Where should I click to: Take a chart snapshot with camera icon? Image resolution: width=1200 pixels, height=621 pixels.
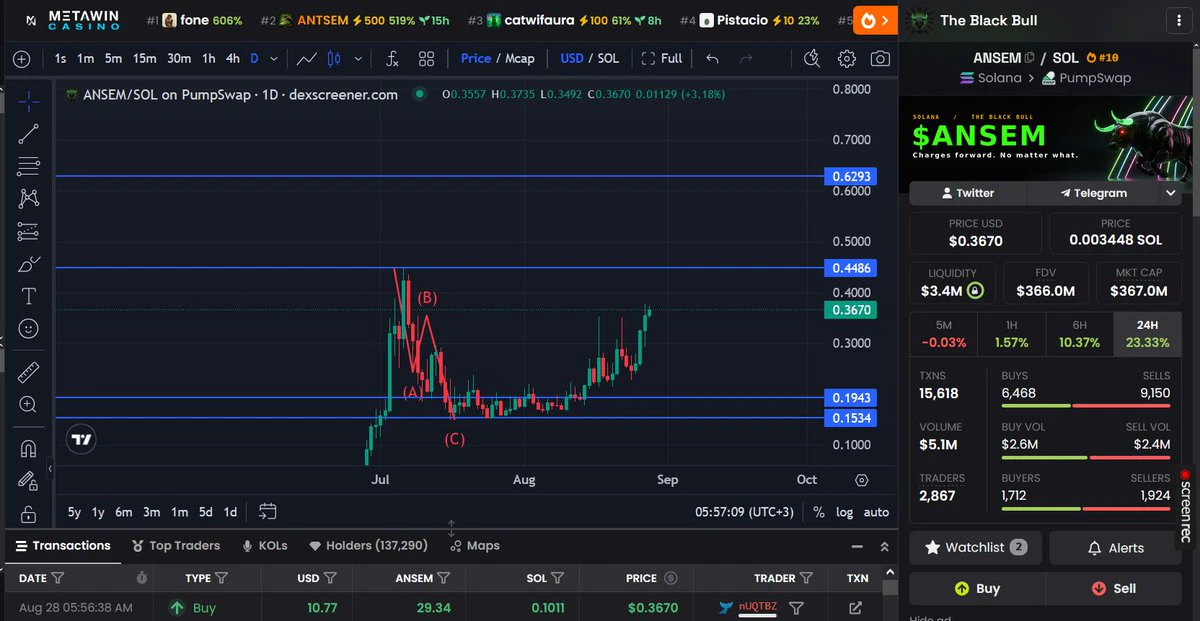click(880, 59)
